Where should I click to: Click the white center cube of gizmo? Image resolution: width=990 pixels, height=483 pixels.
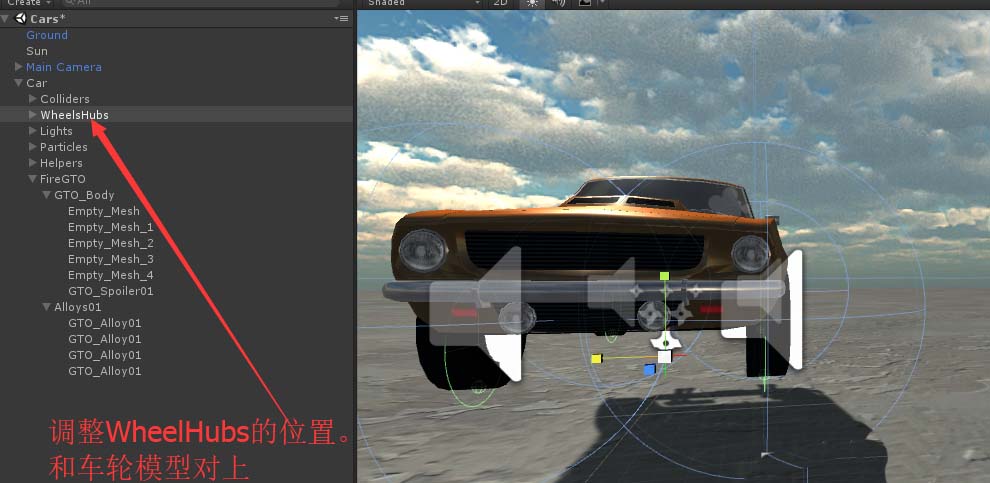(664, 356)
